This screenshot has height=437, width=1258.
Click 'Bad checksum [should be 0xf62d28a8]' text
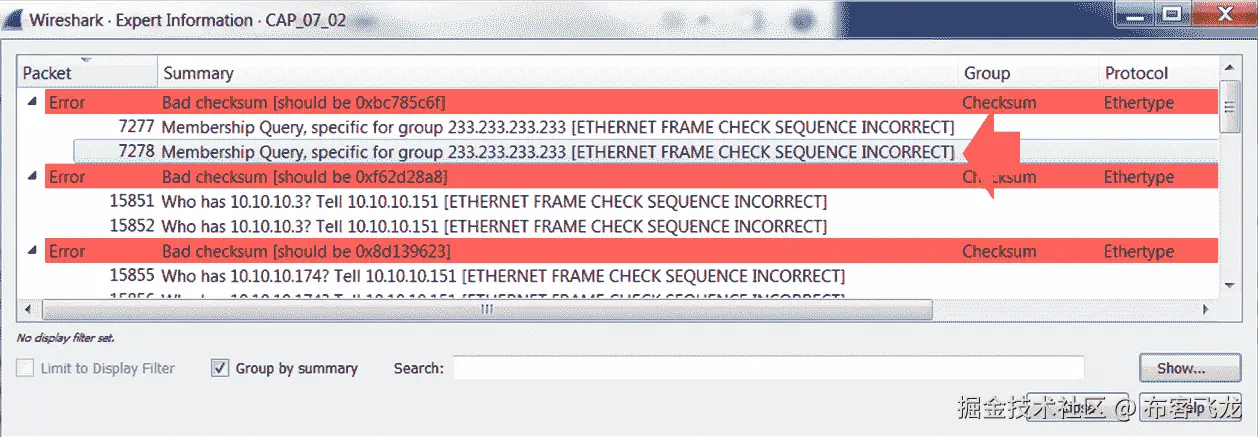[x=304, y=177]
